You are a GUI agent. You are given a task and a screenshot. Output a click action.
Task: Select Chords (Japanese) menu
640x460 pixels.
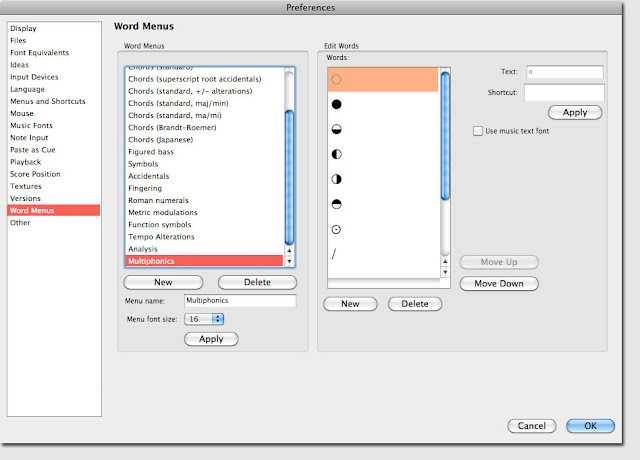coord(160,140)
